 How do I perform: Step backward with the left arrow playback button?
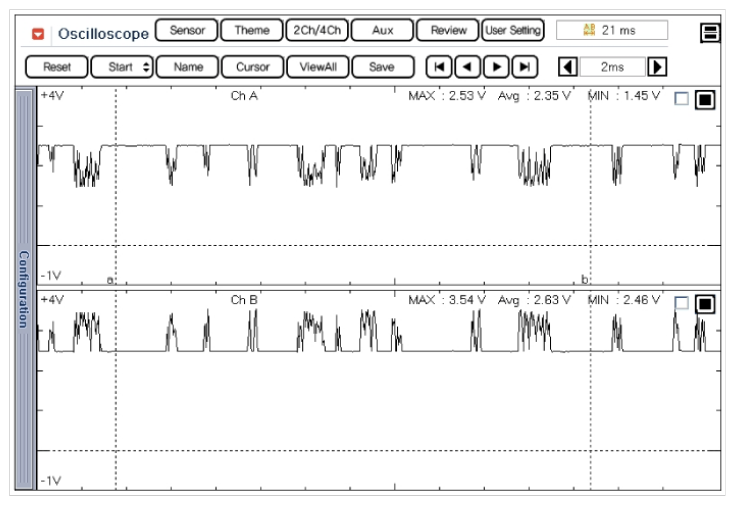pos(467,67)
